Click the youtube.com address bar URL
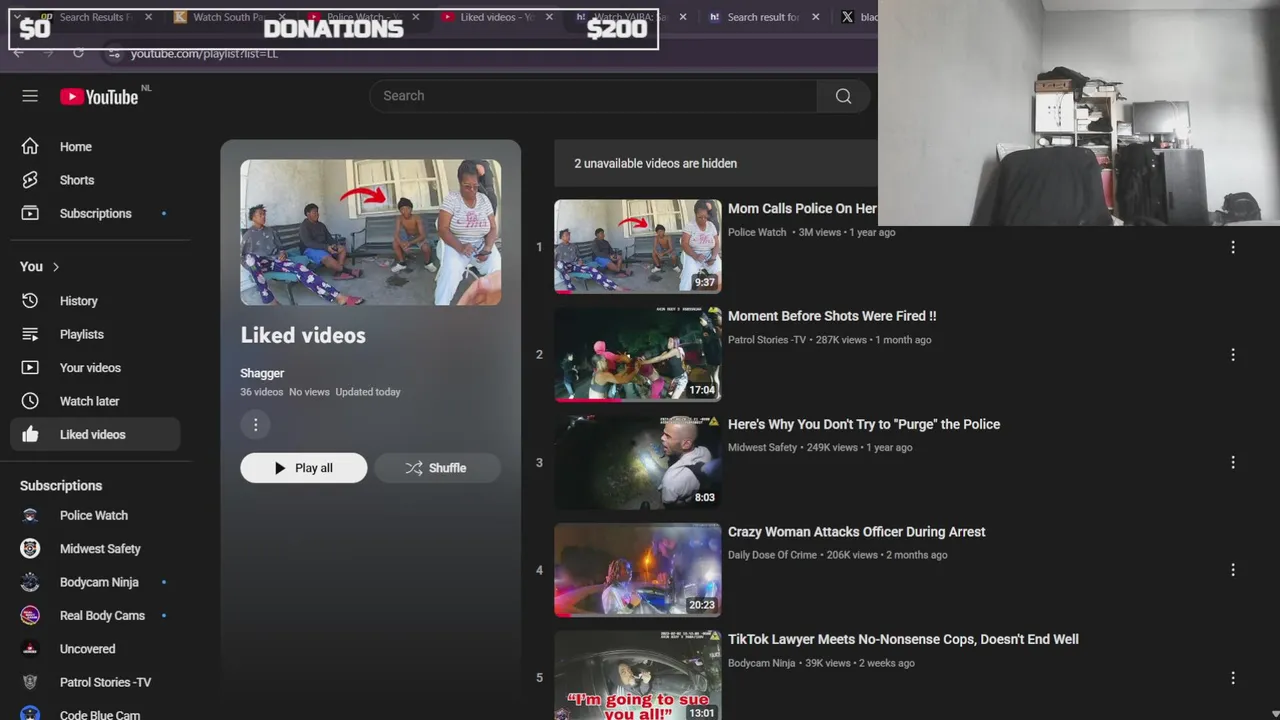This screenshot has height=720, width=1280. [x=204, y=53]
